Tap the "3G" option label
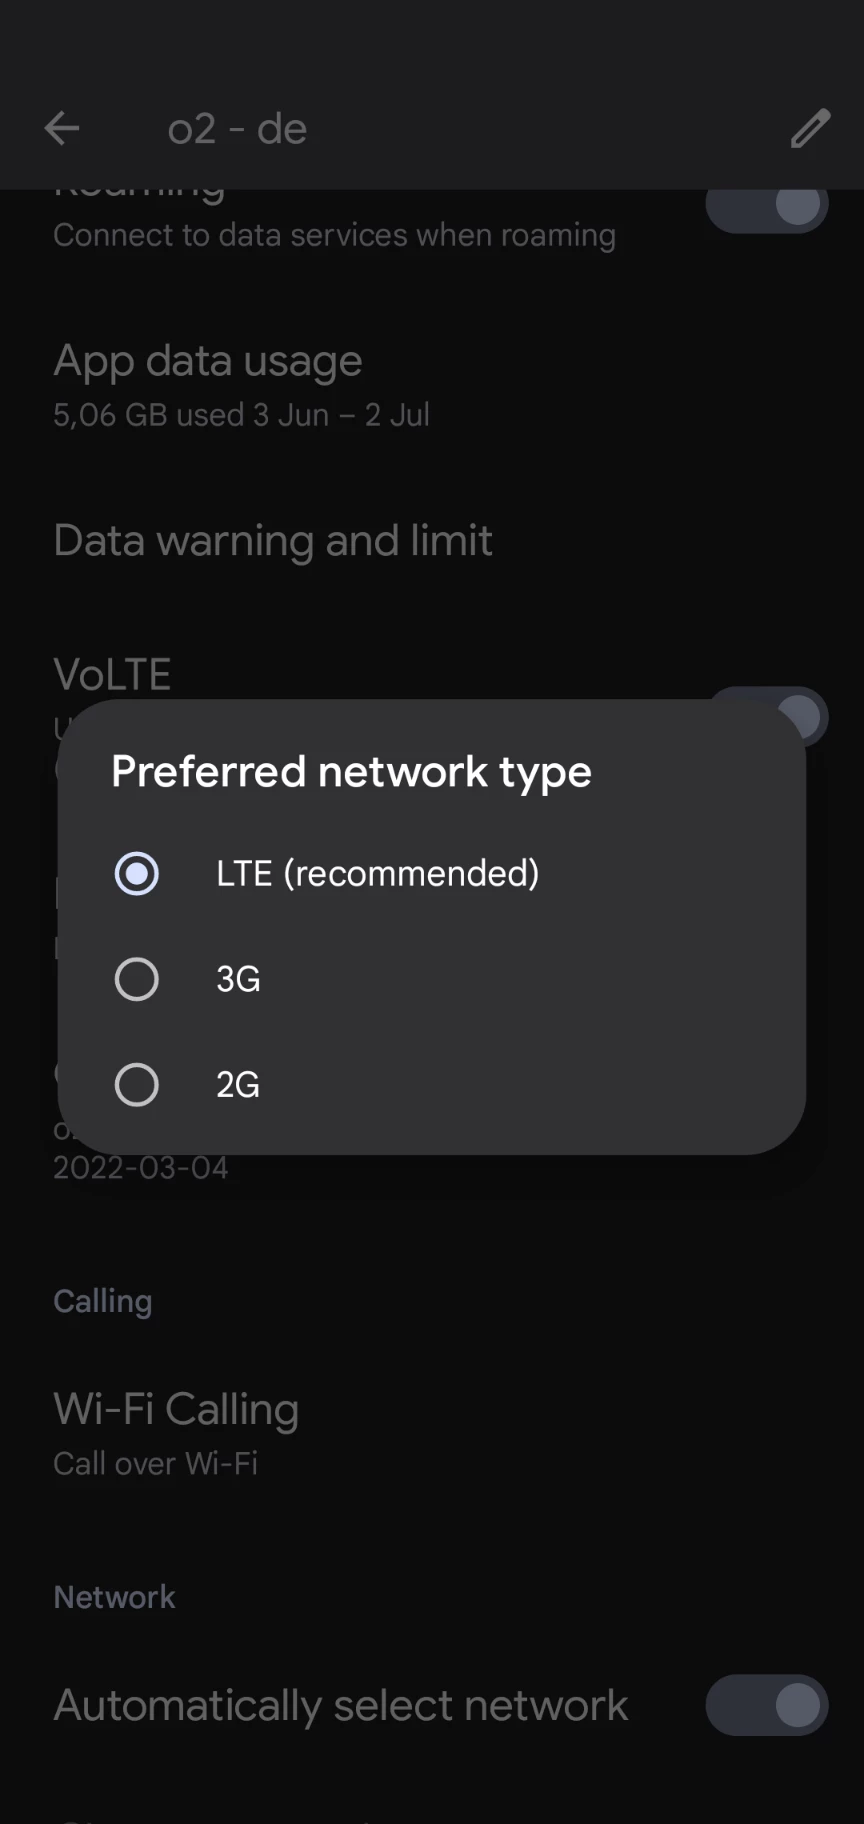Viewport: 864px width, 1824px height. coord(238,979)
